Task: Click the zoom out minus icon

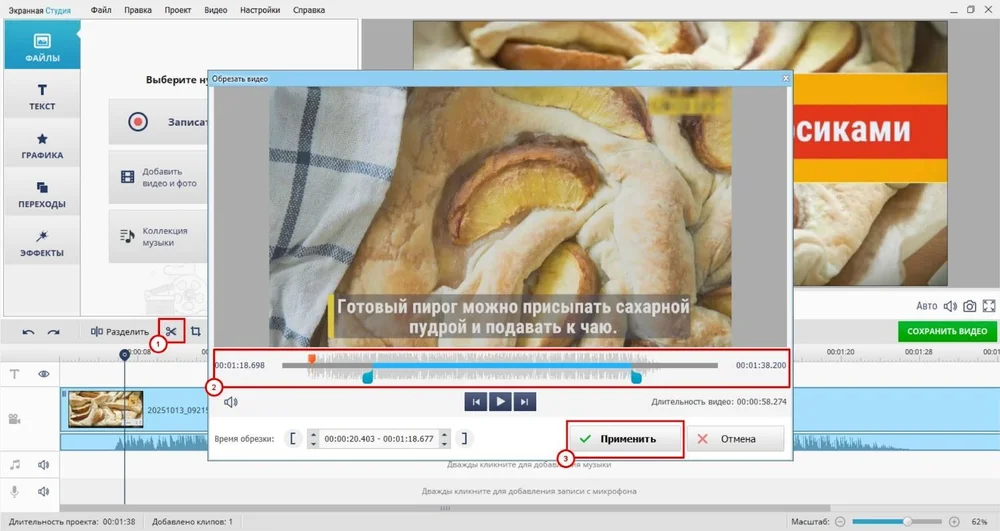Action: point(841,521)
